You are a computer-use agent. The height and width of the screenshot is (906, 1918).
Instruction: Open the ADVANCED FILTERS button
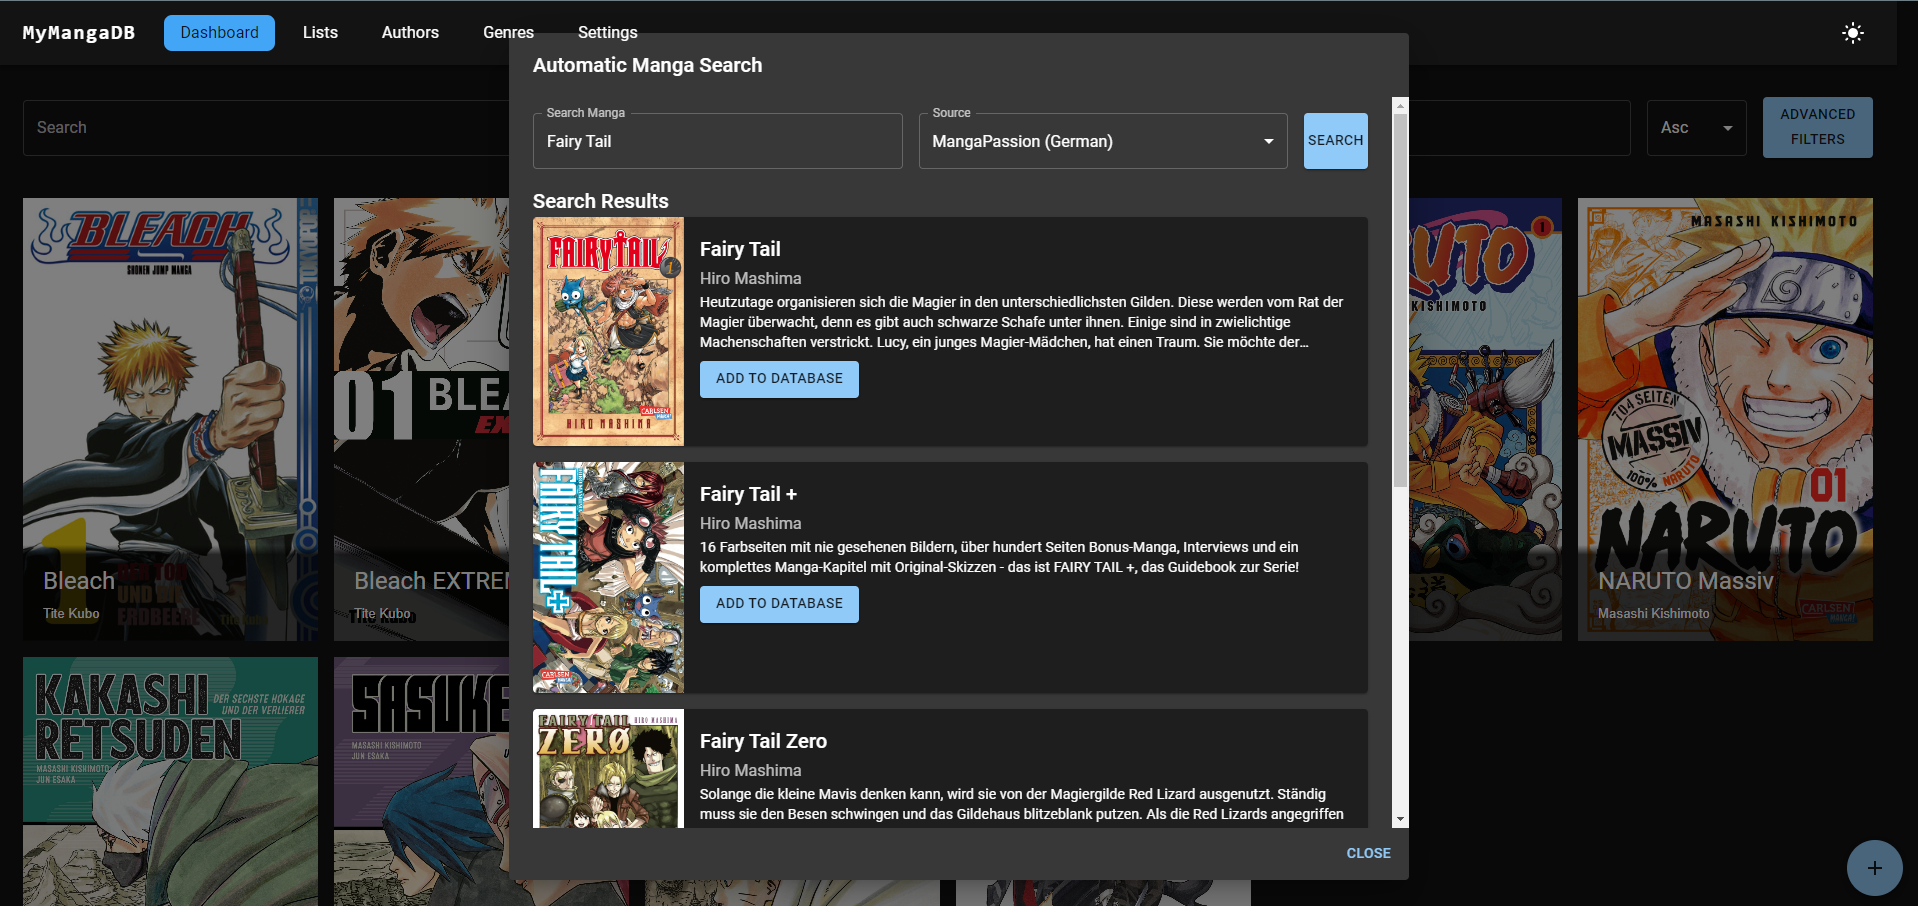[x=1817, y=127]
